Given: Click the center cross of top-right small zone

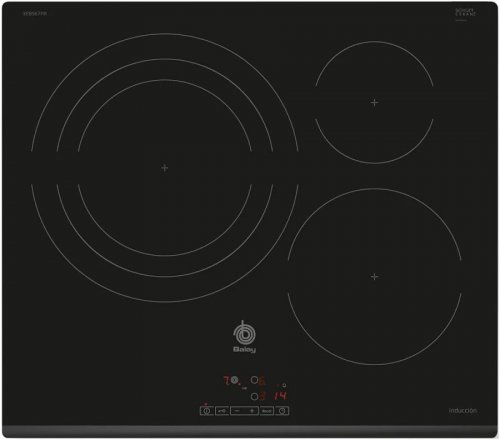Looking at the screenshot, I should pos(374,102).
